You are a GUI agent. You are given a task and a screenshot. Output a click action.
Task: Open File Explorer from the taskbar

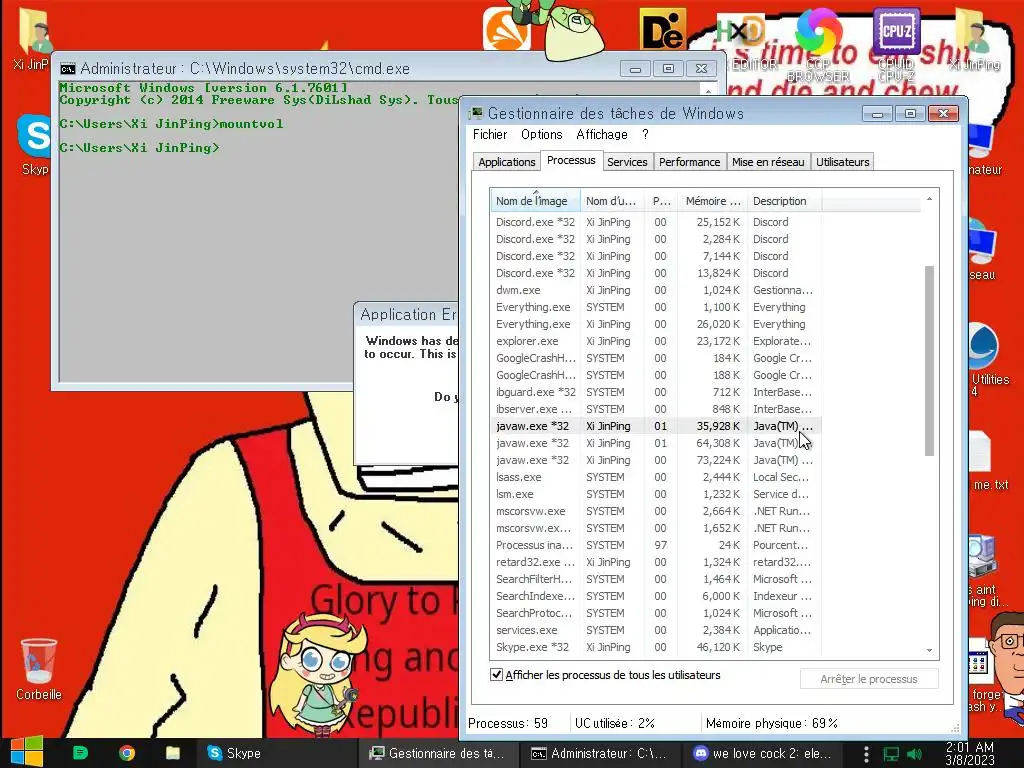click(x=172, y=753)
